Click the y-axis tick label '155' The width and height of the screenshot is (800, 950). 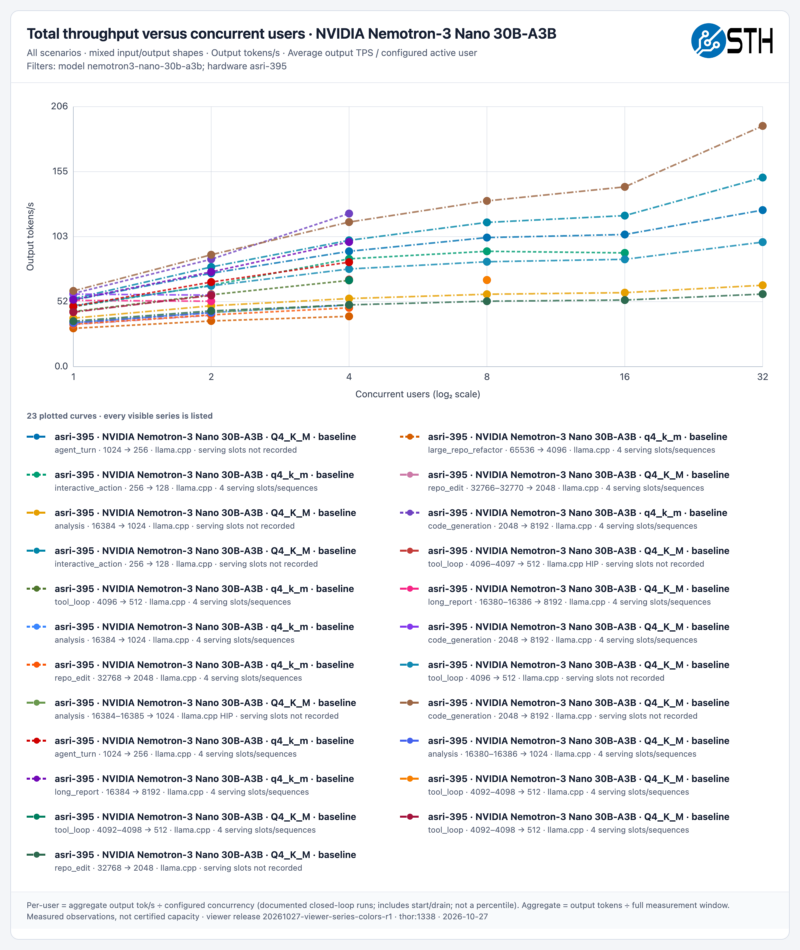coord(59,171)
